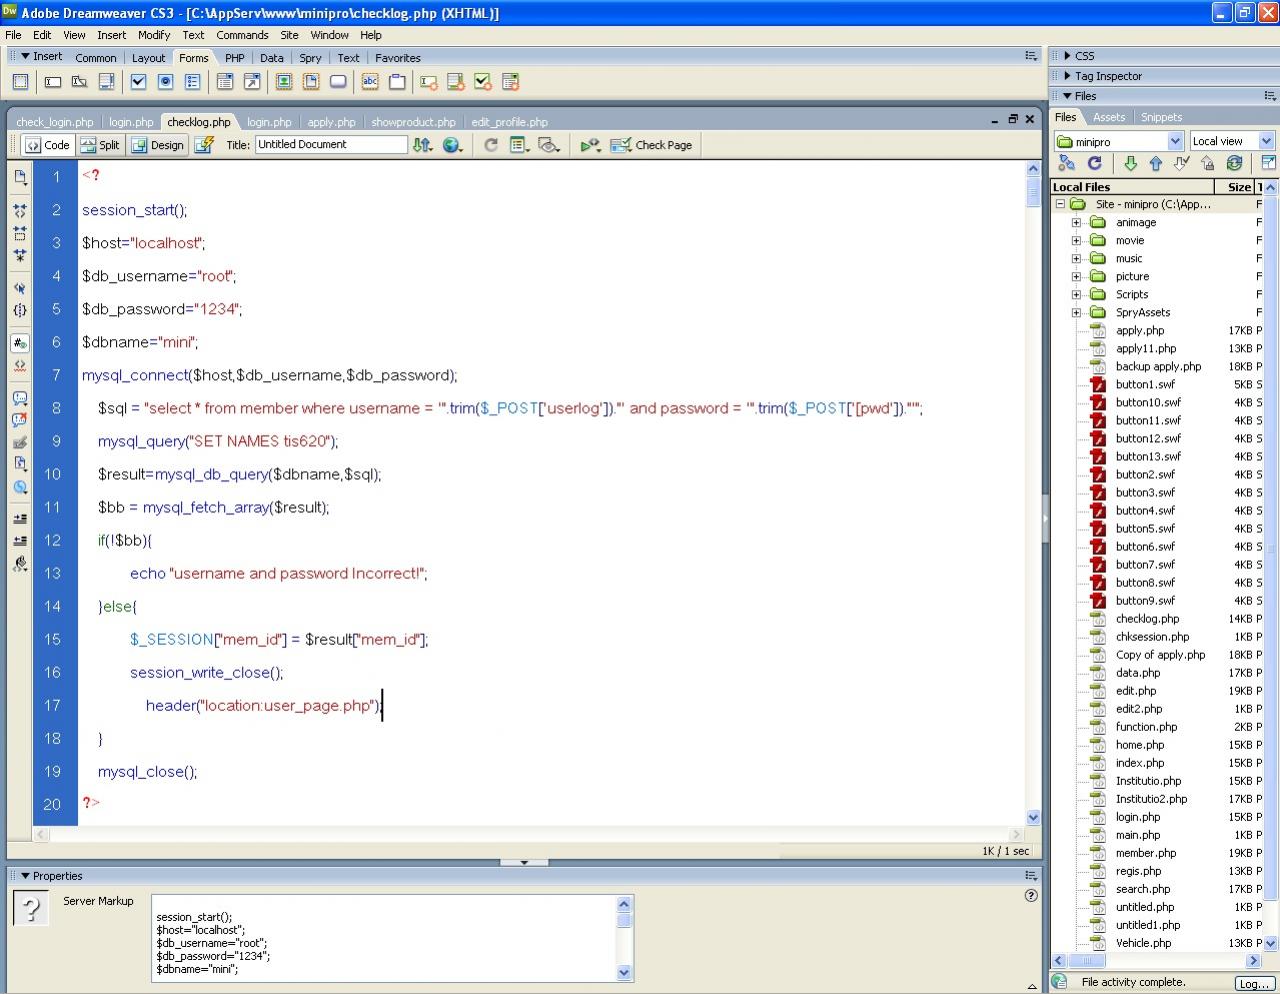Click Live Data view lightning icon
Viewport: 1280px width, 994px height.
[x=204, y=145]
